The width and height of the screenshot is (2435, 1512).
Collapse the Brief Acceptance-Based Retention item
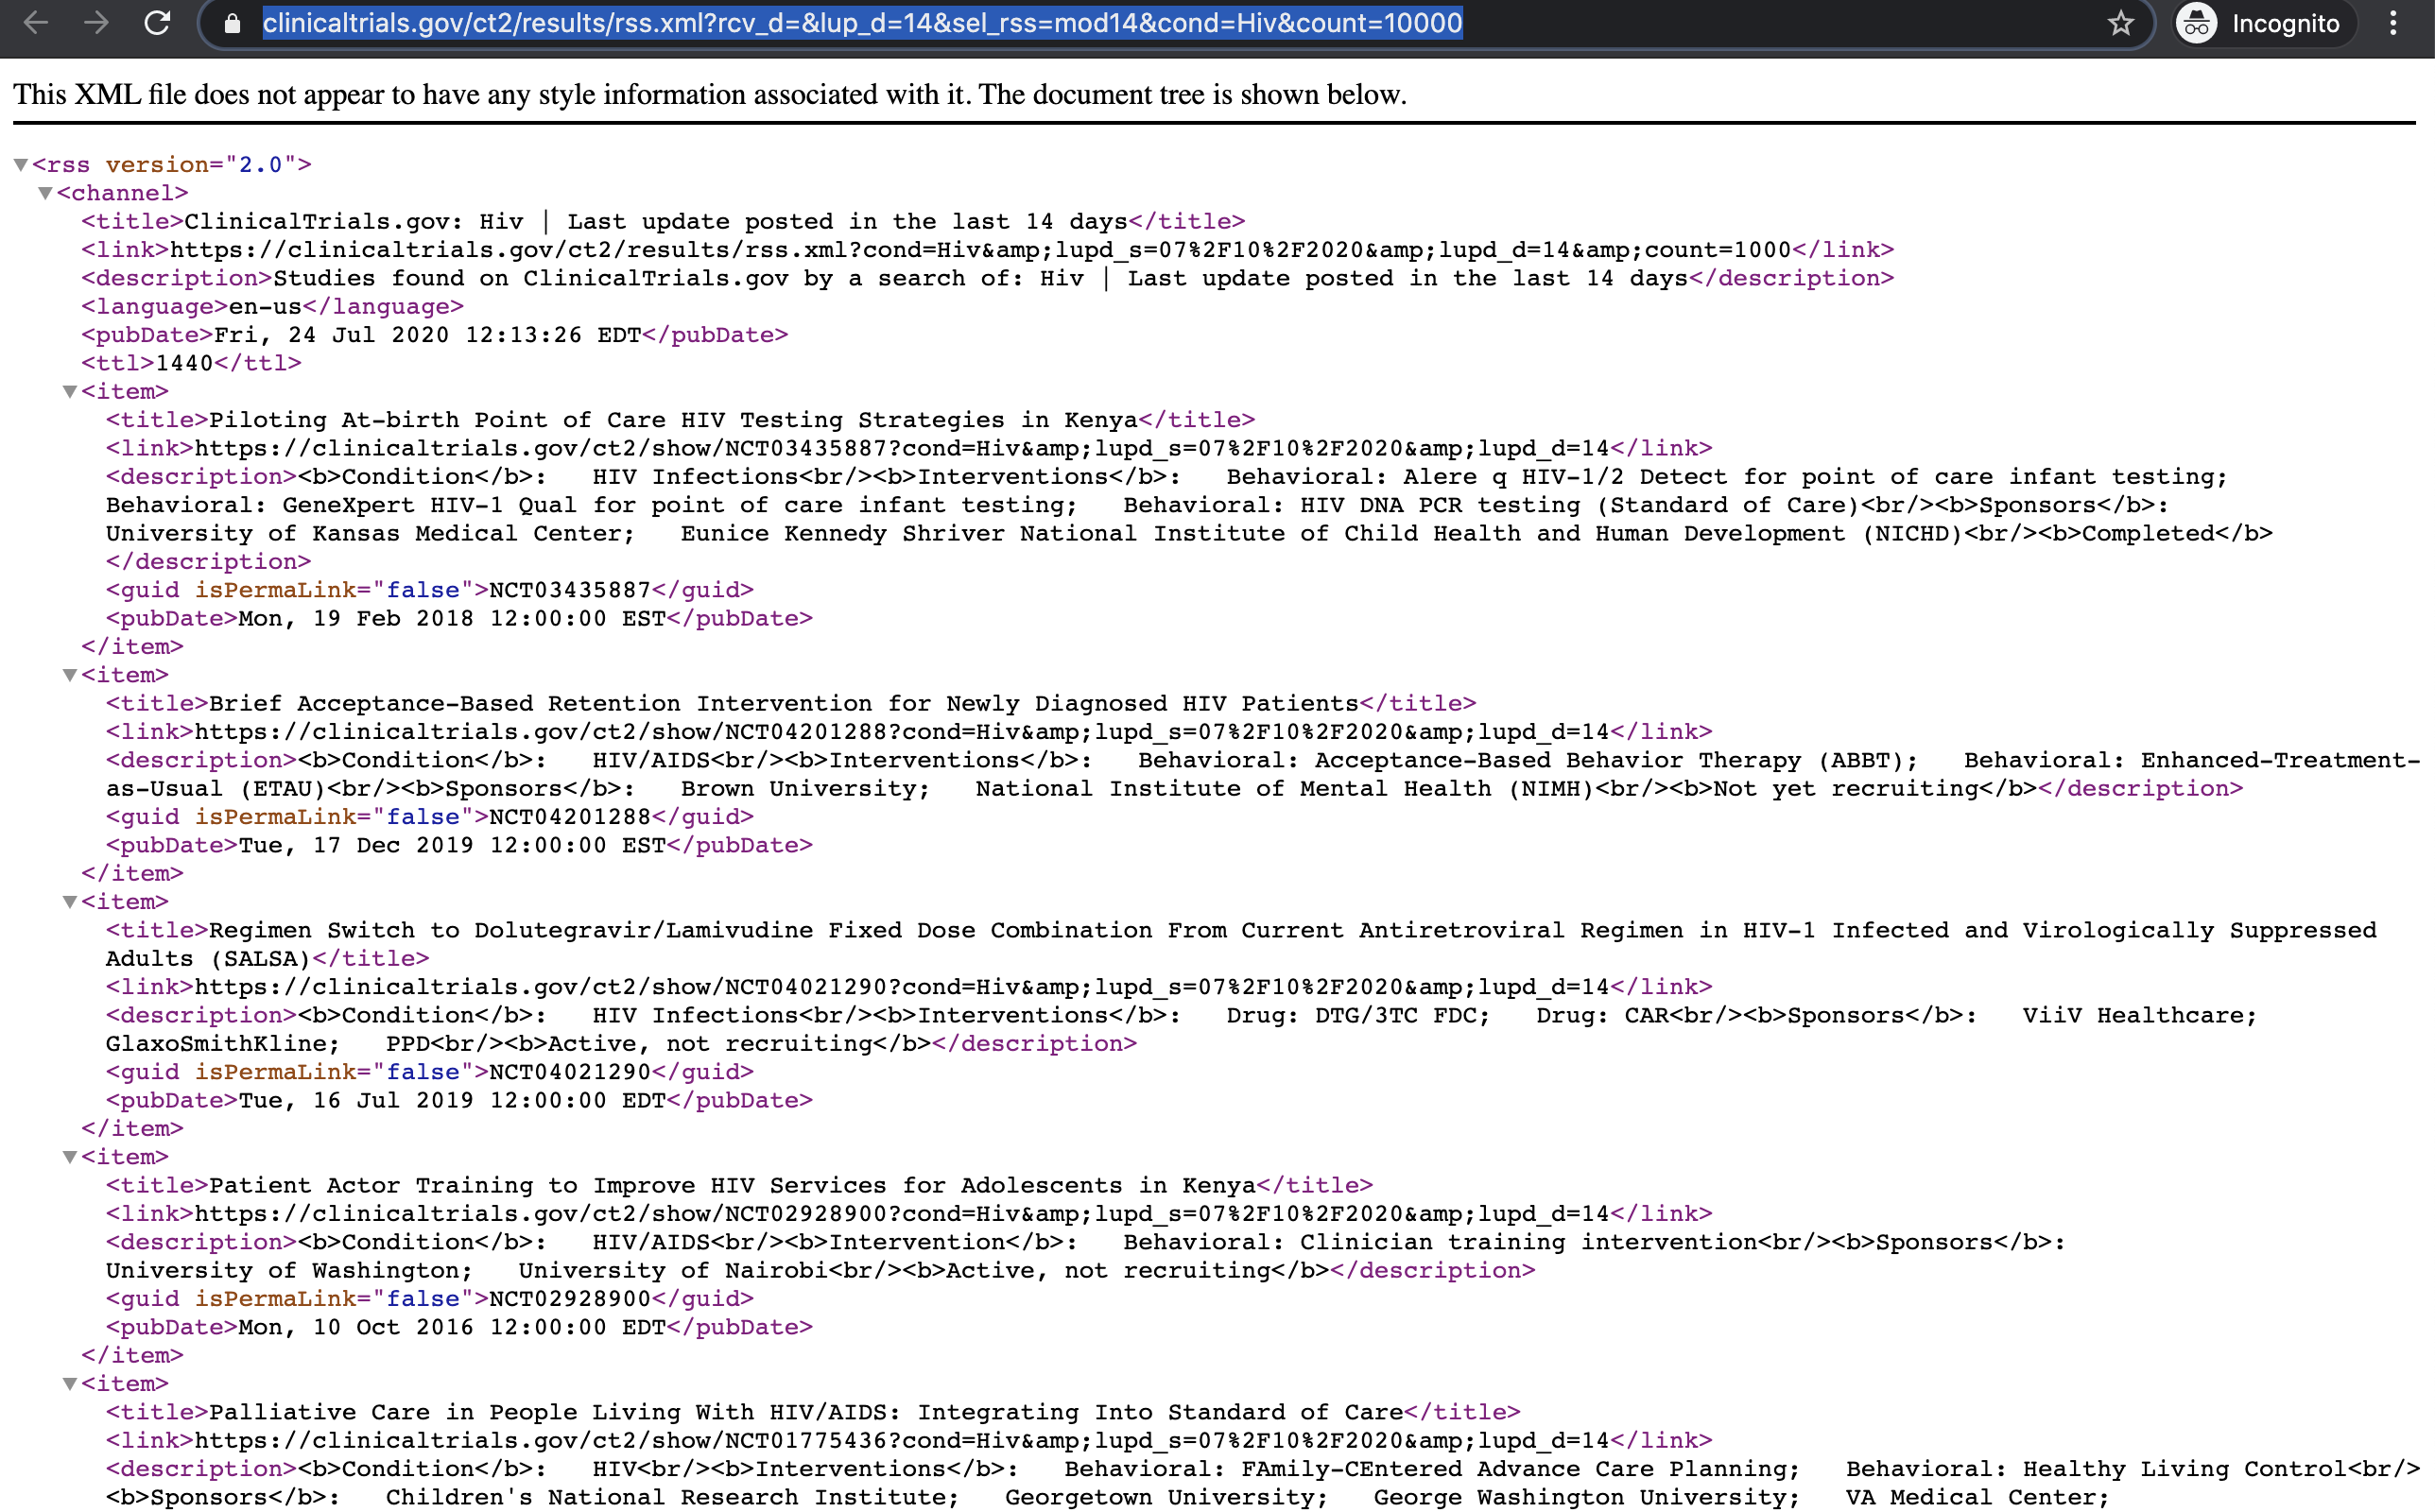(70, 675)
